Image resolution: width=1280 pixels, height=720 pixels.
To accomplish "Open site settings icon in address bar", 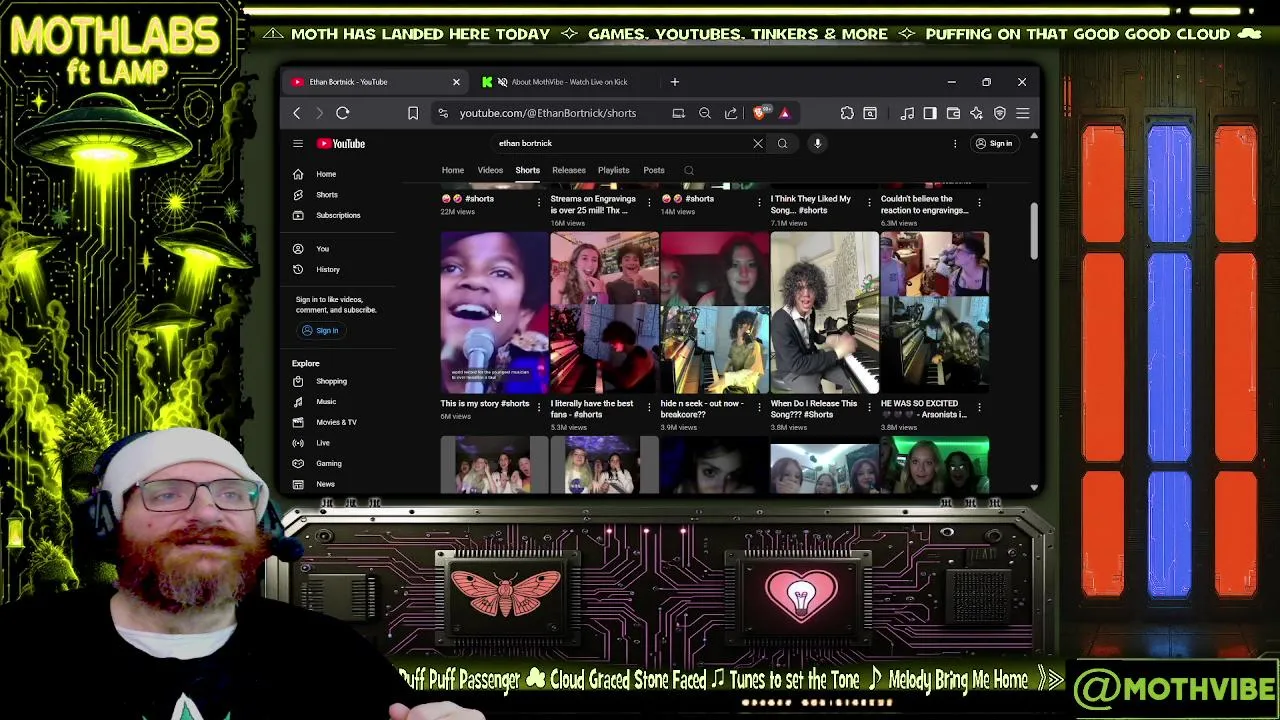I will point(443,113).
